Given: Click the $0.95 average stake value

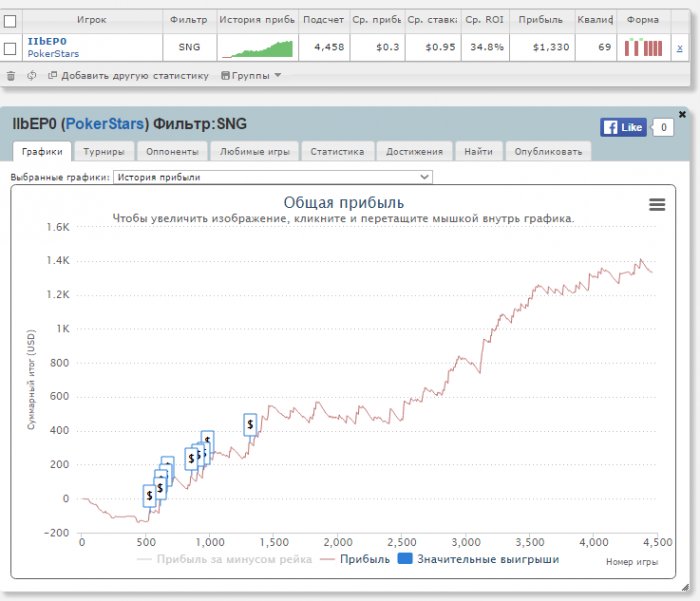Looking at the screenshot, I should coord(440,47).
